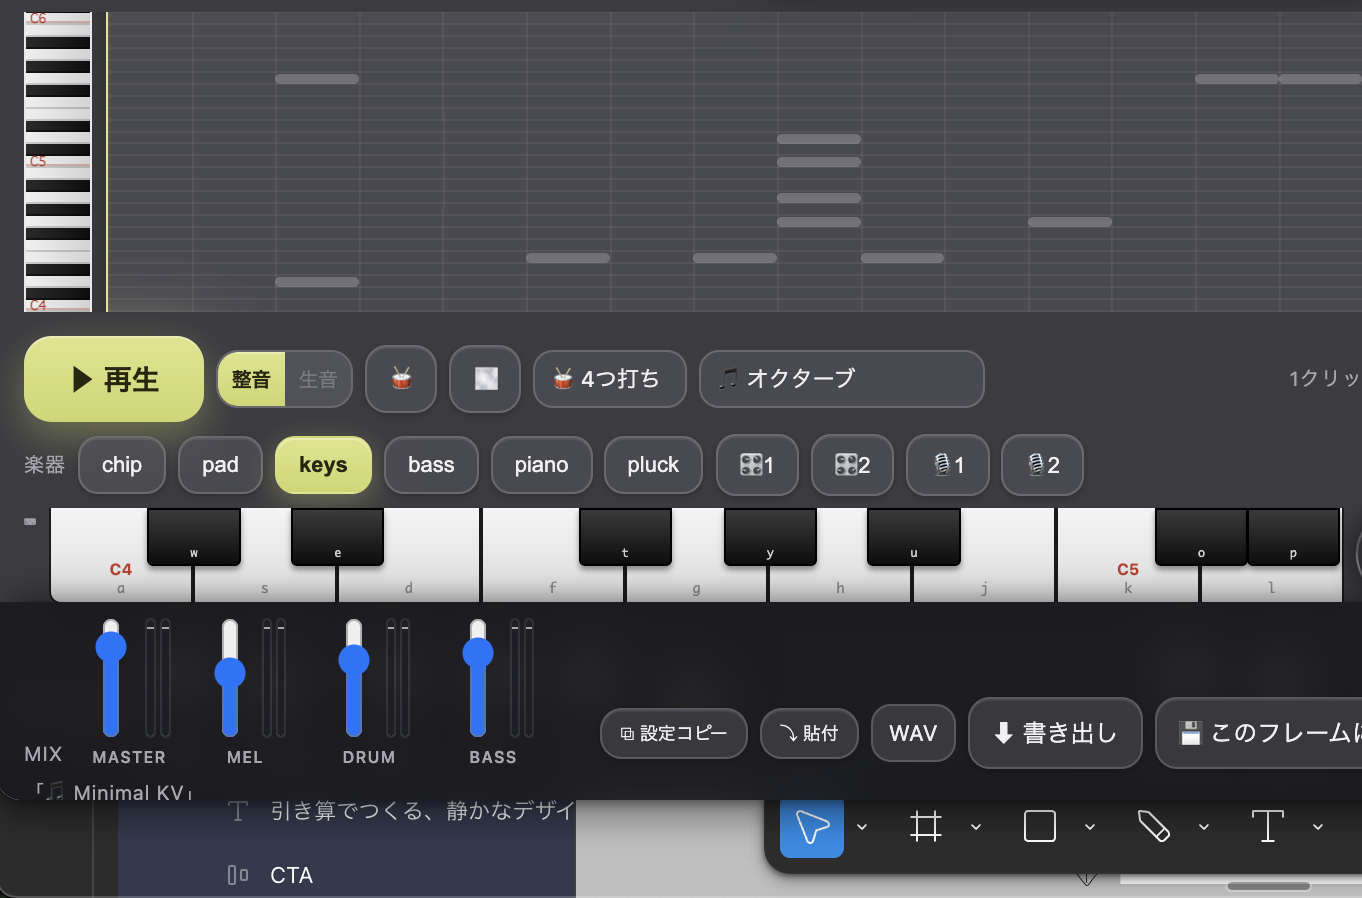Click the gray square icon button
The width and height of the screenshot is (1362, 898).
pyautogui.click(x=485, y=379)
